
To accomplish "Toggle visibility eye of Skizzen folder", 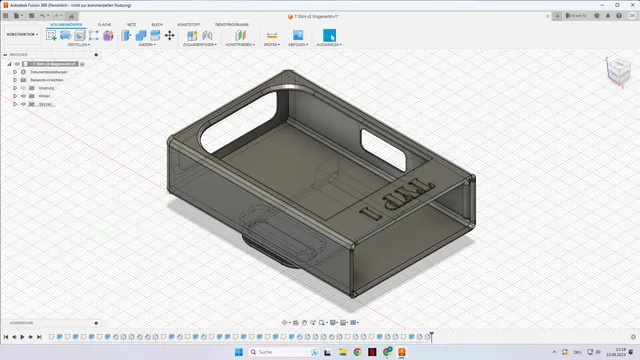I will point(23,104).
